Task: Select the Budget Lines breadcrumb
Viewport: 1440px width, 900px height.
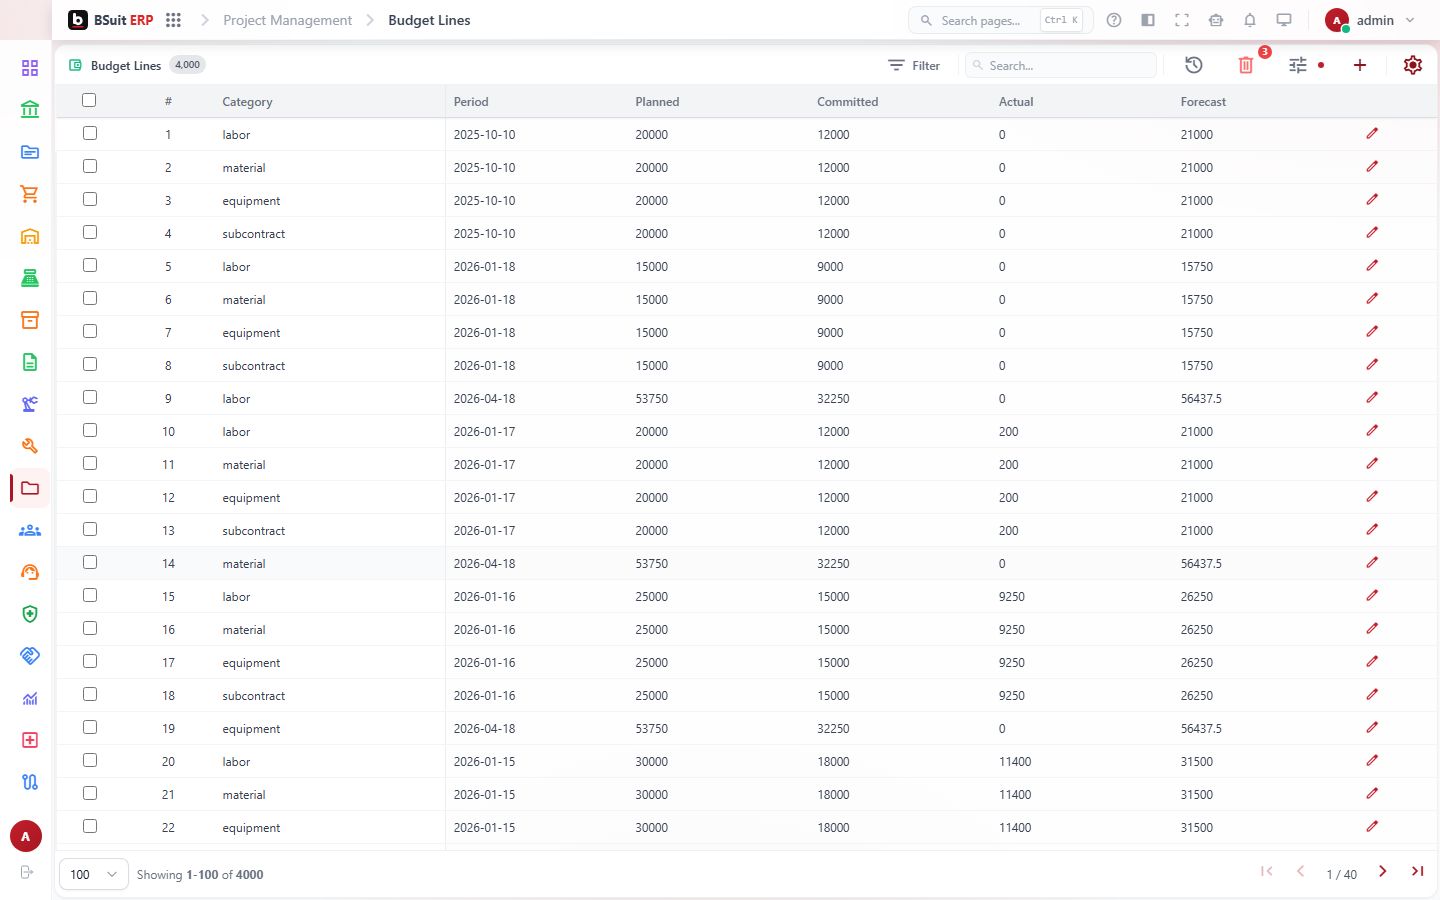Action: pyautogui.click(x=429, y=20)
